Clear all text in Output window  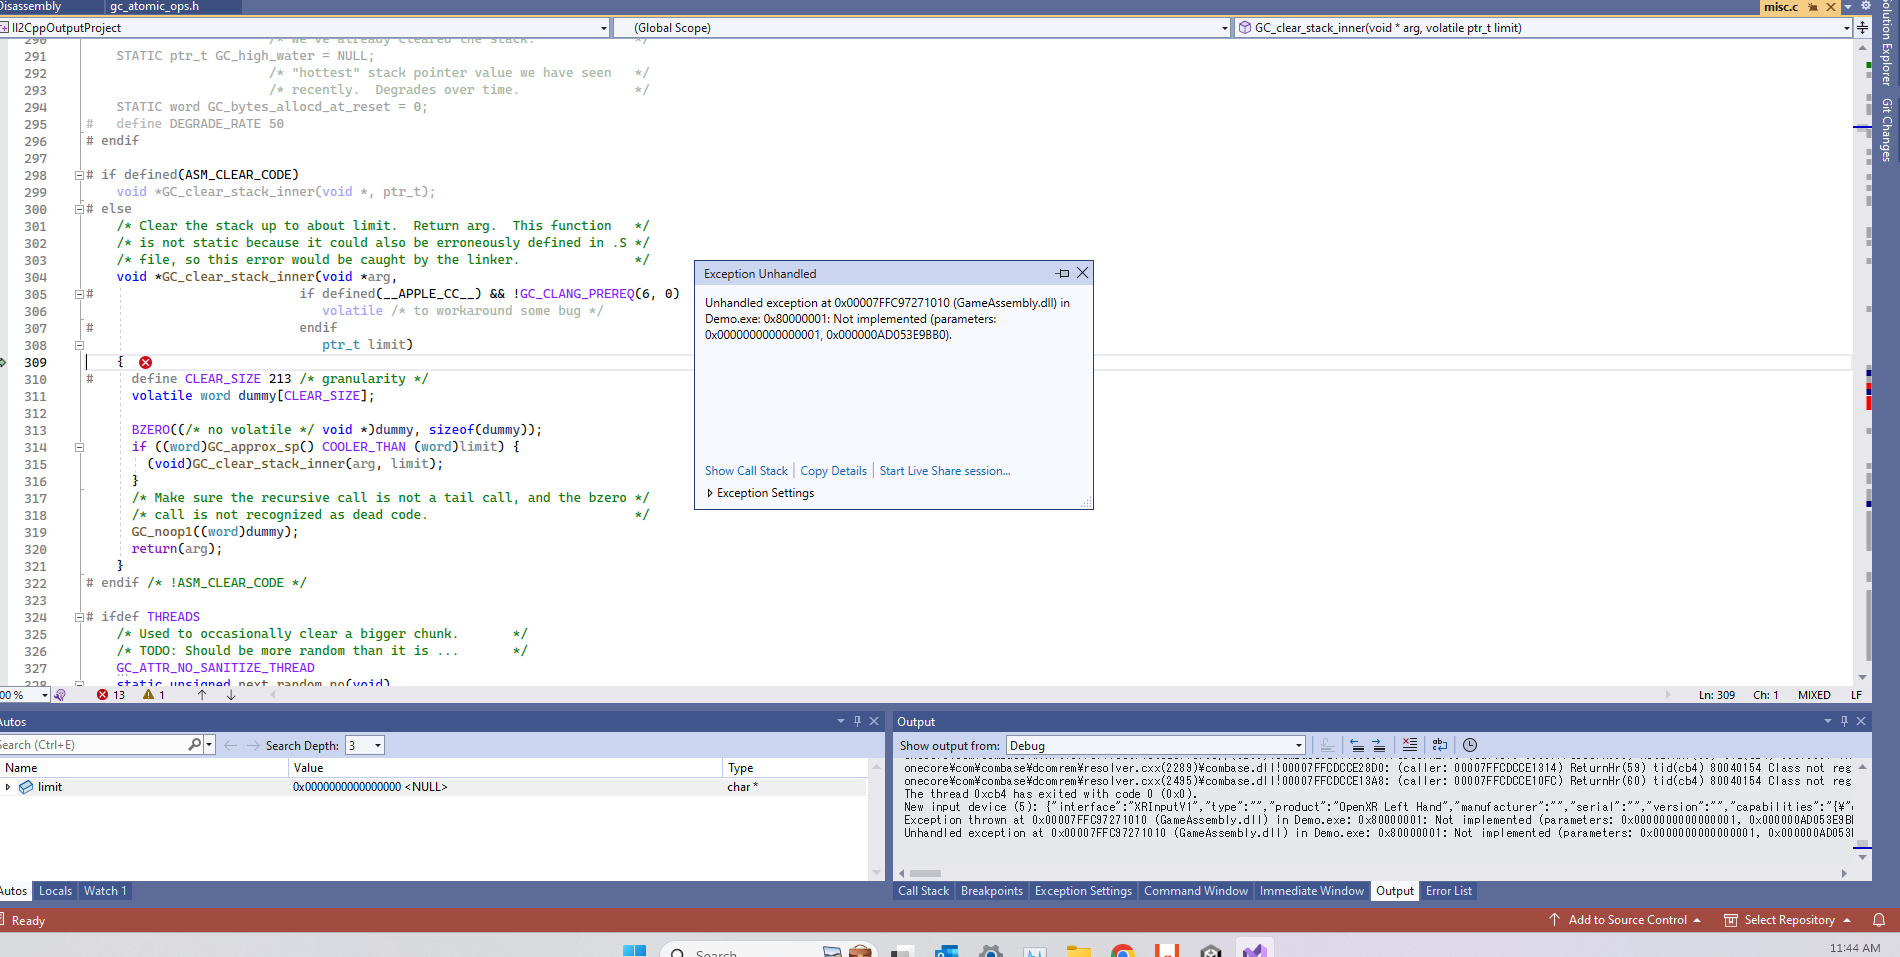[x=1409, y=745]
